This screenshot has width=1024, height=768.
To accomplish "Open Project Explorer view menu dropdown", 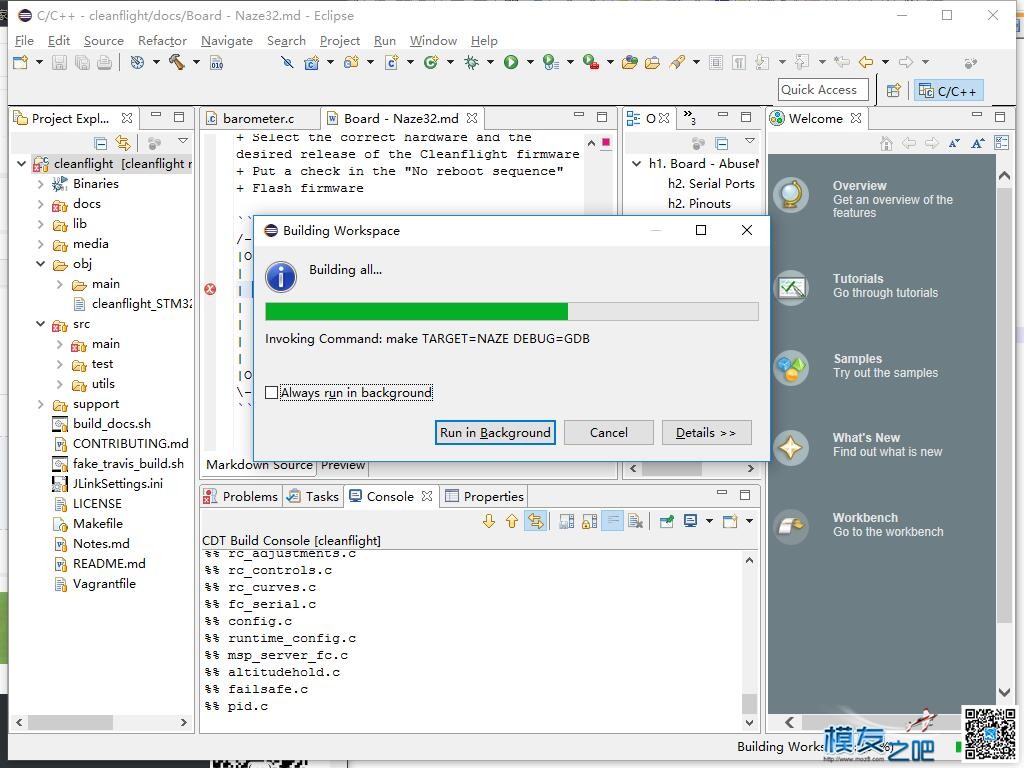I will pos(184,141).
